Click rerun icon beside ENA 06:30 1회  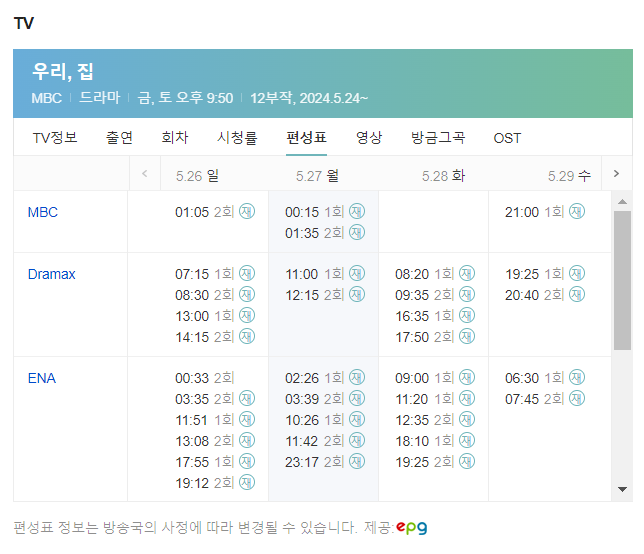pyautogui.click(x=577, y=377)
